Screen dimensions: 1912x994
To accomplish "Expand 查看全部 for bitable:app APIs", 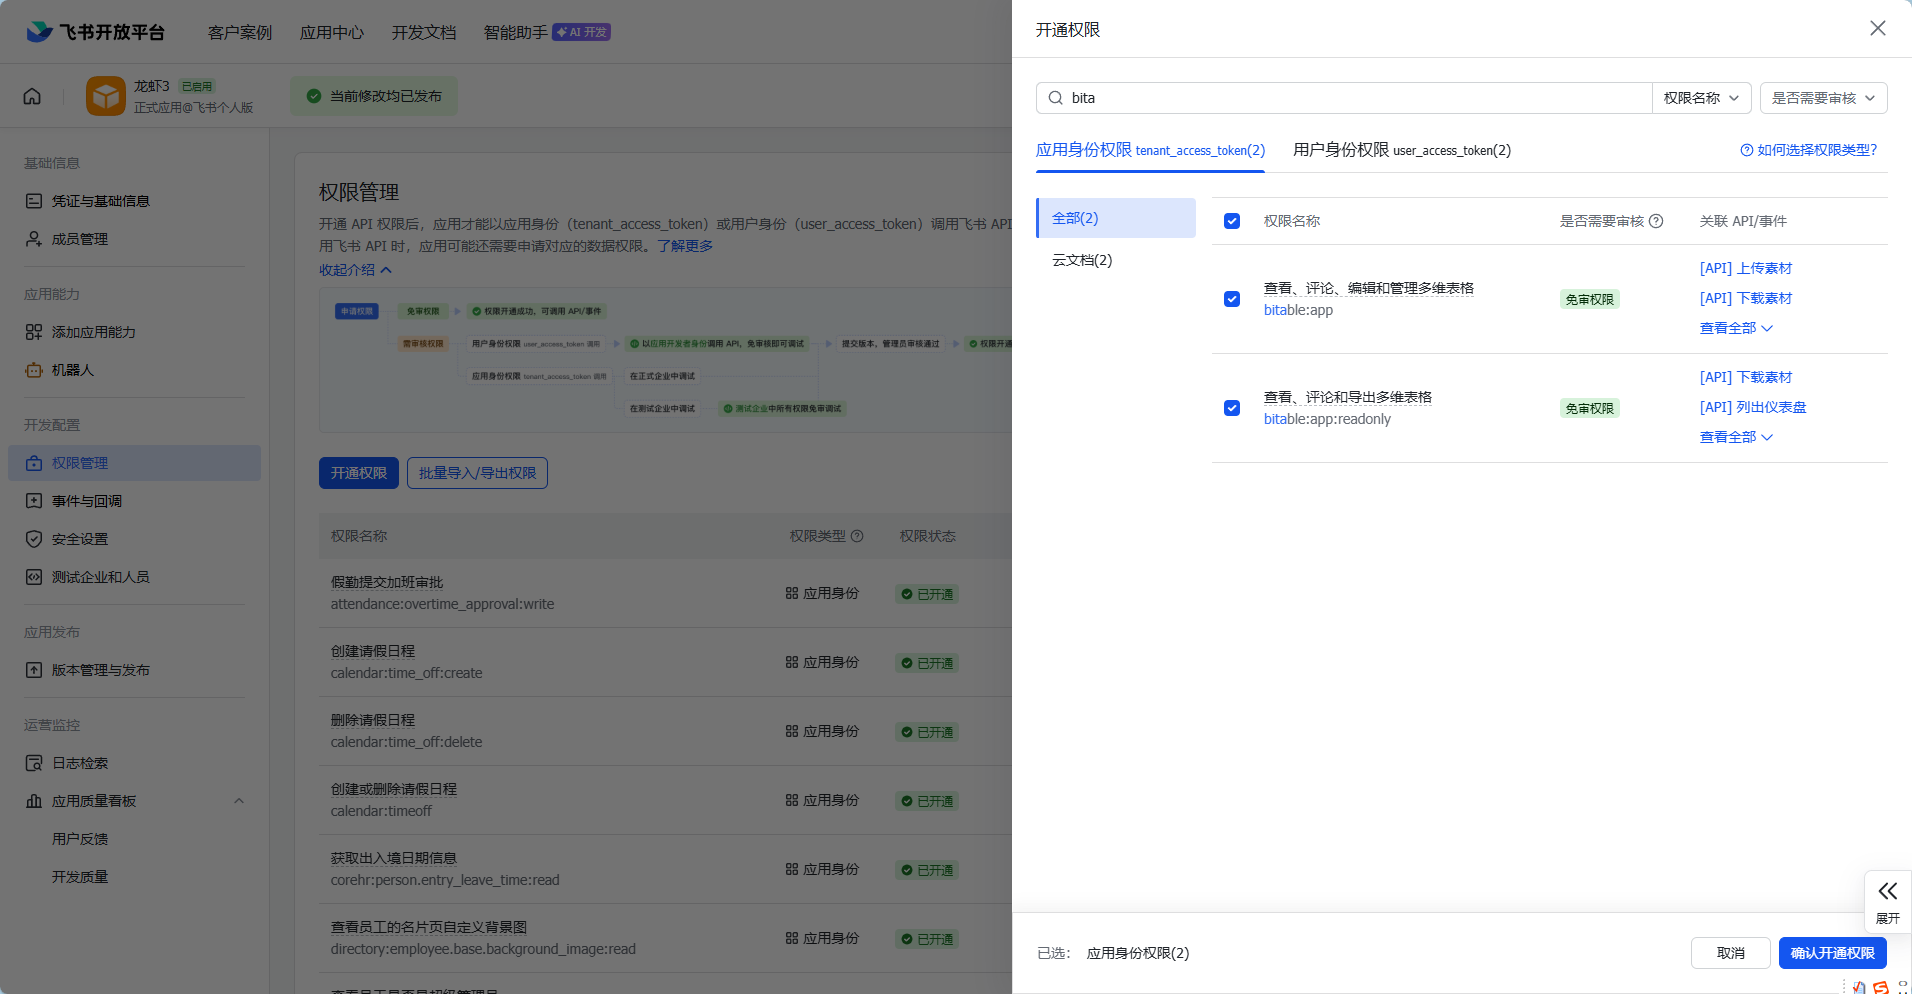I will pos(1736,328).
